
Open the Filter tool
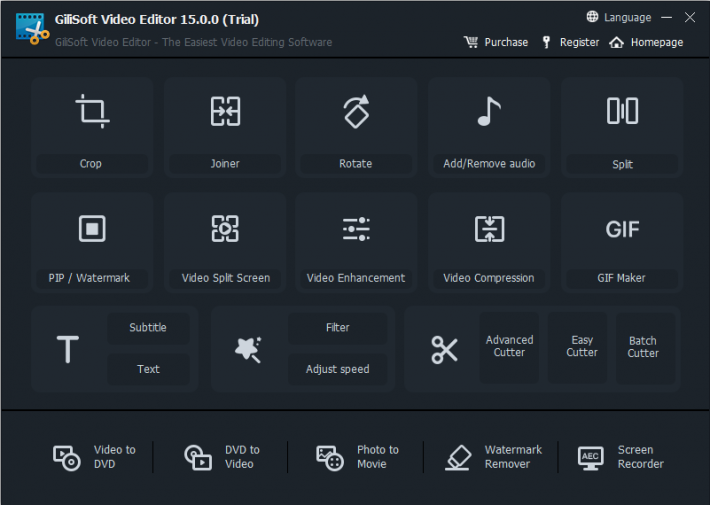338,328
